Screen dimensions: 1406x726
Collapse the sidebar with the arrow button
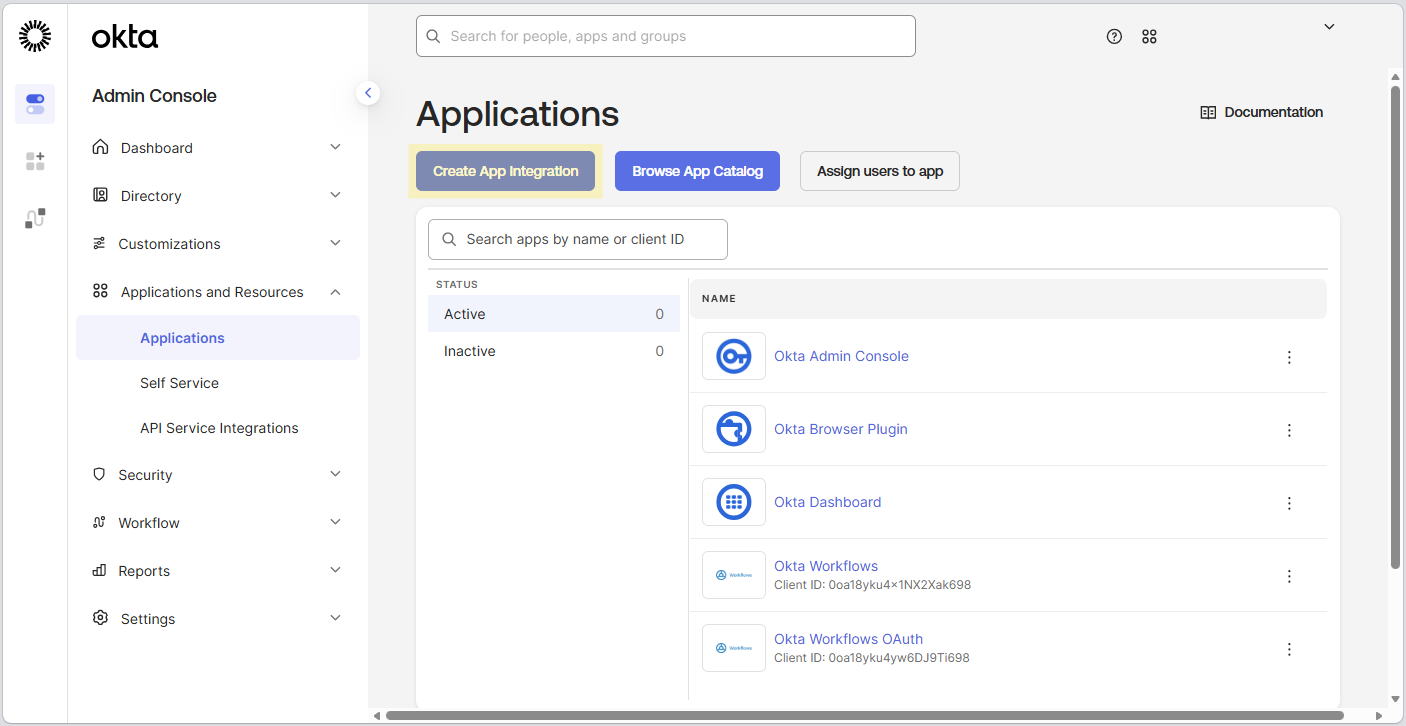click(368, 93)
